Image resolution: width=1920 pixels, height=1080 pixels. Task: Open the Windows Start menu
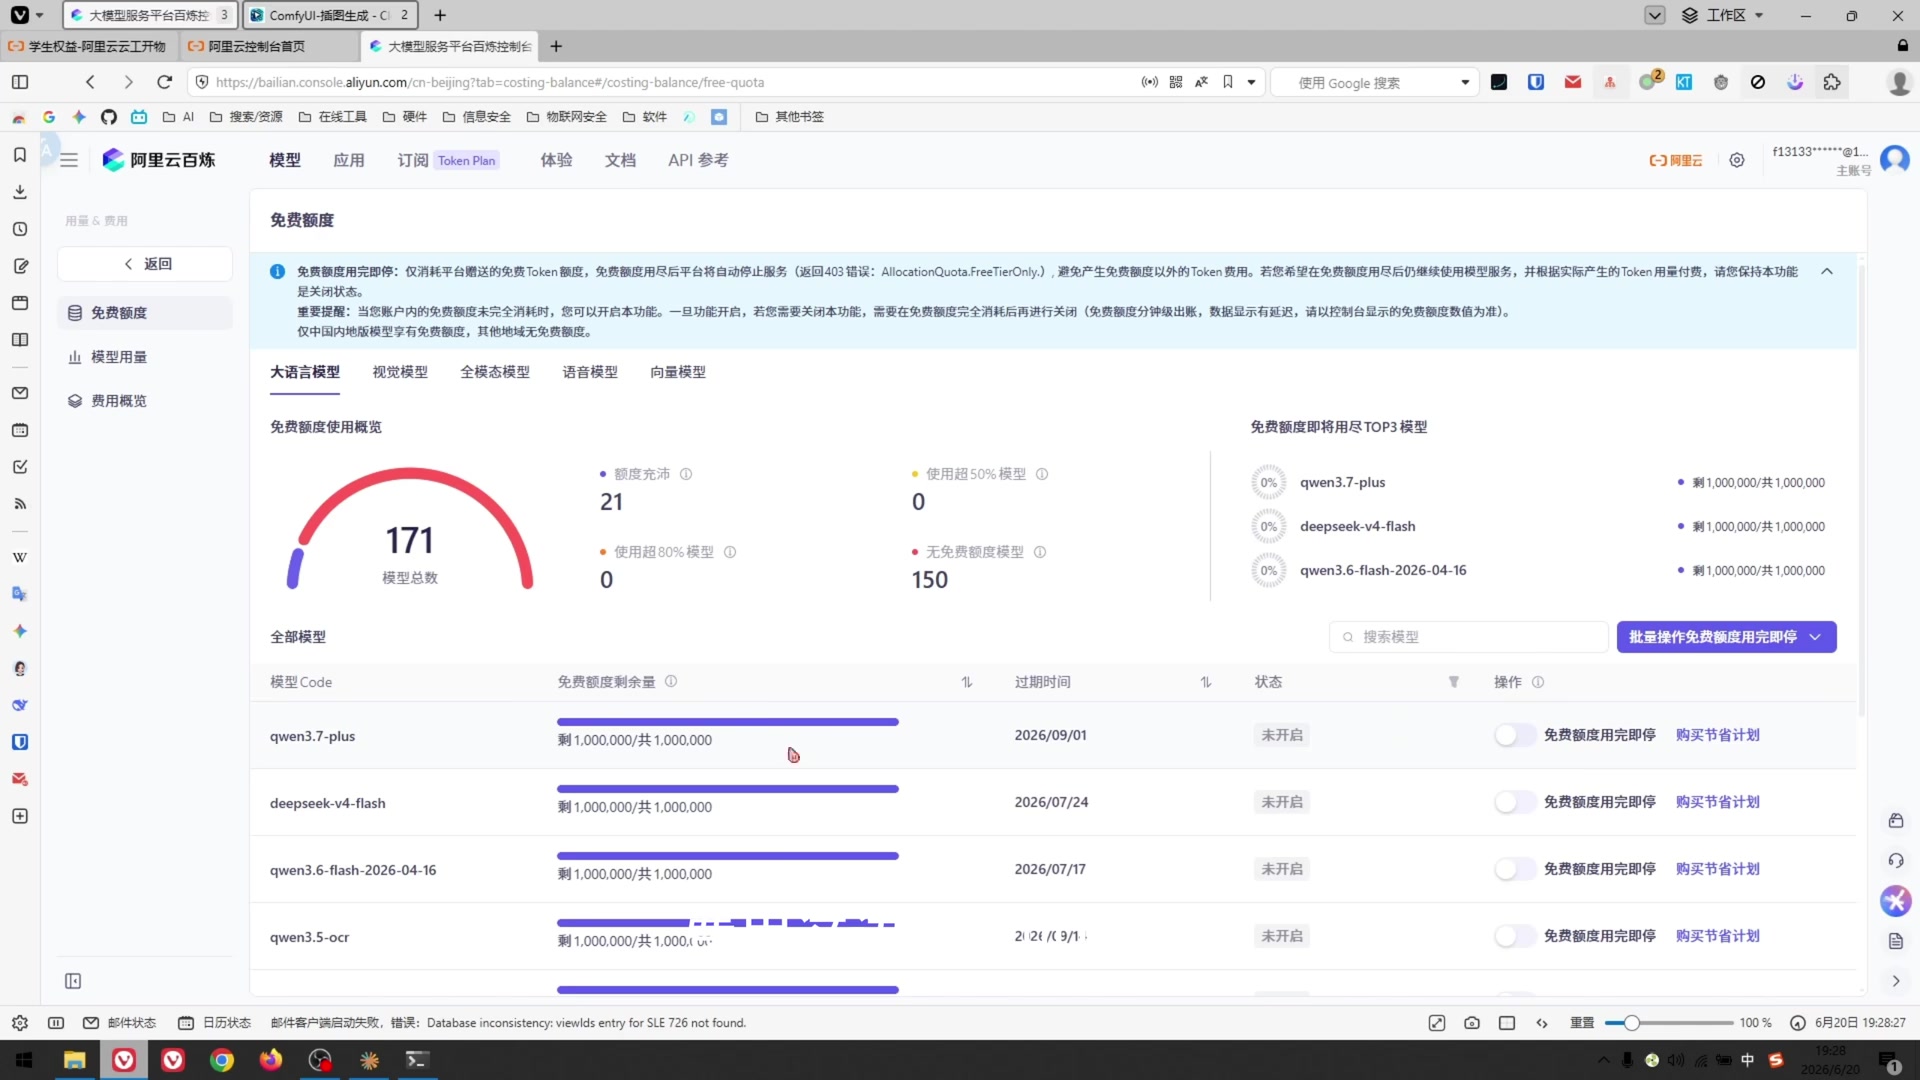coord(24,1060)
